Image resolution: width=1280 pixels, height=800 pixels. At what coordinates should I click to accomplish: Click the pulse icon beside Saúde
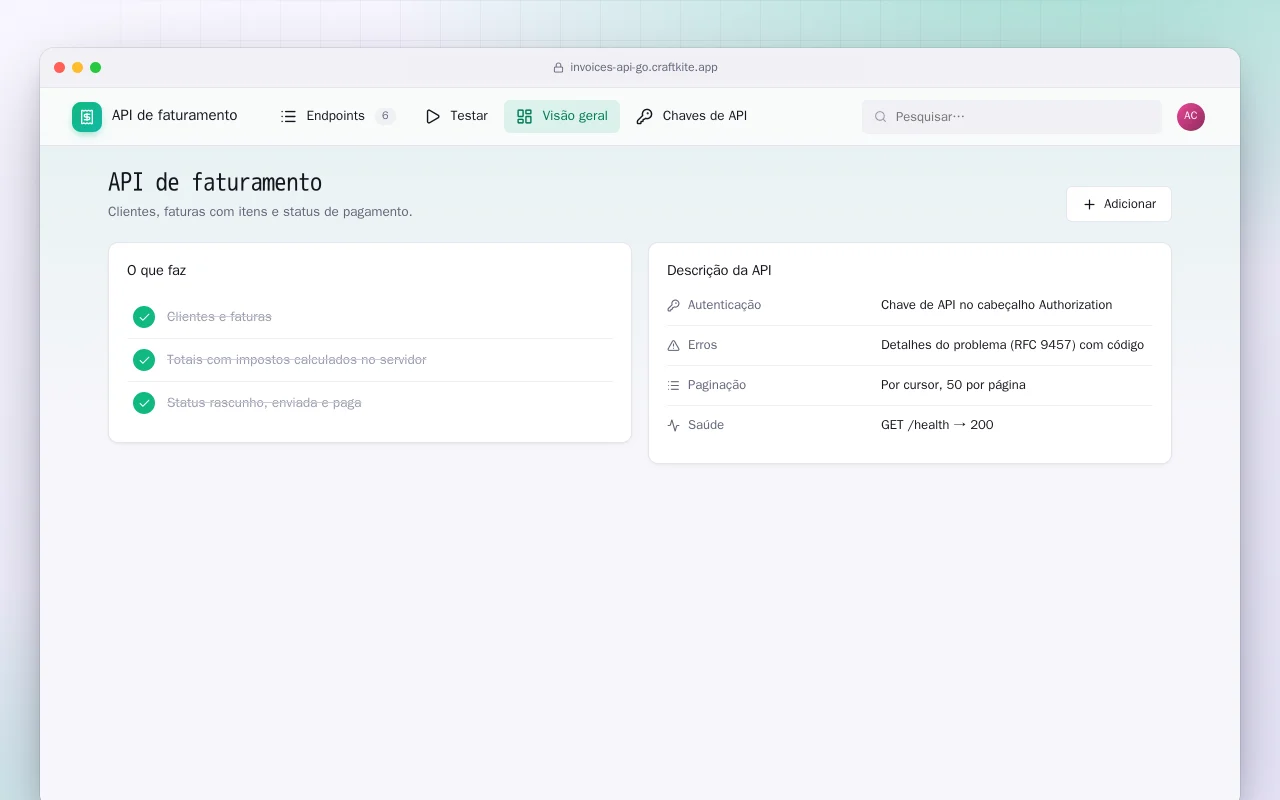click(673, 425)
